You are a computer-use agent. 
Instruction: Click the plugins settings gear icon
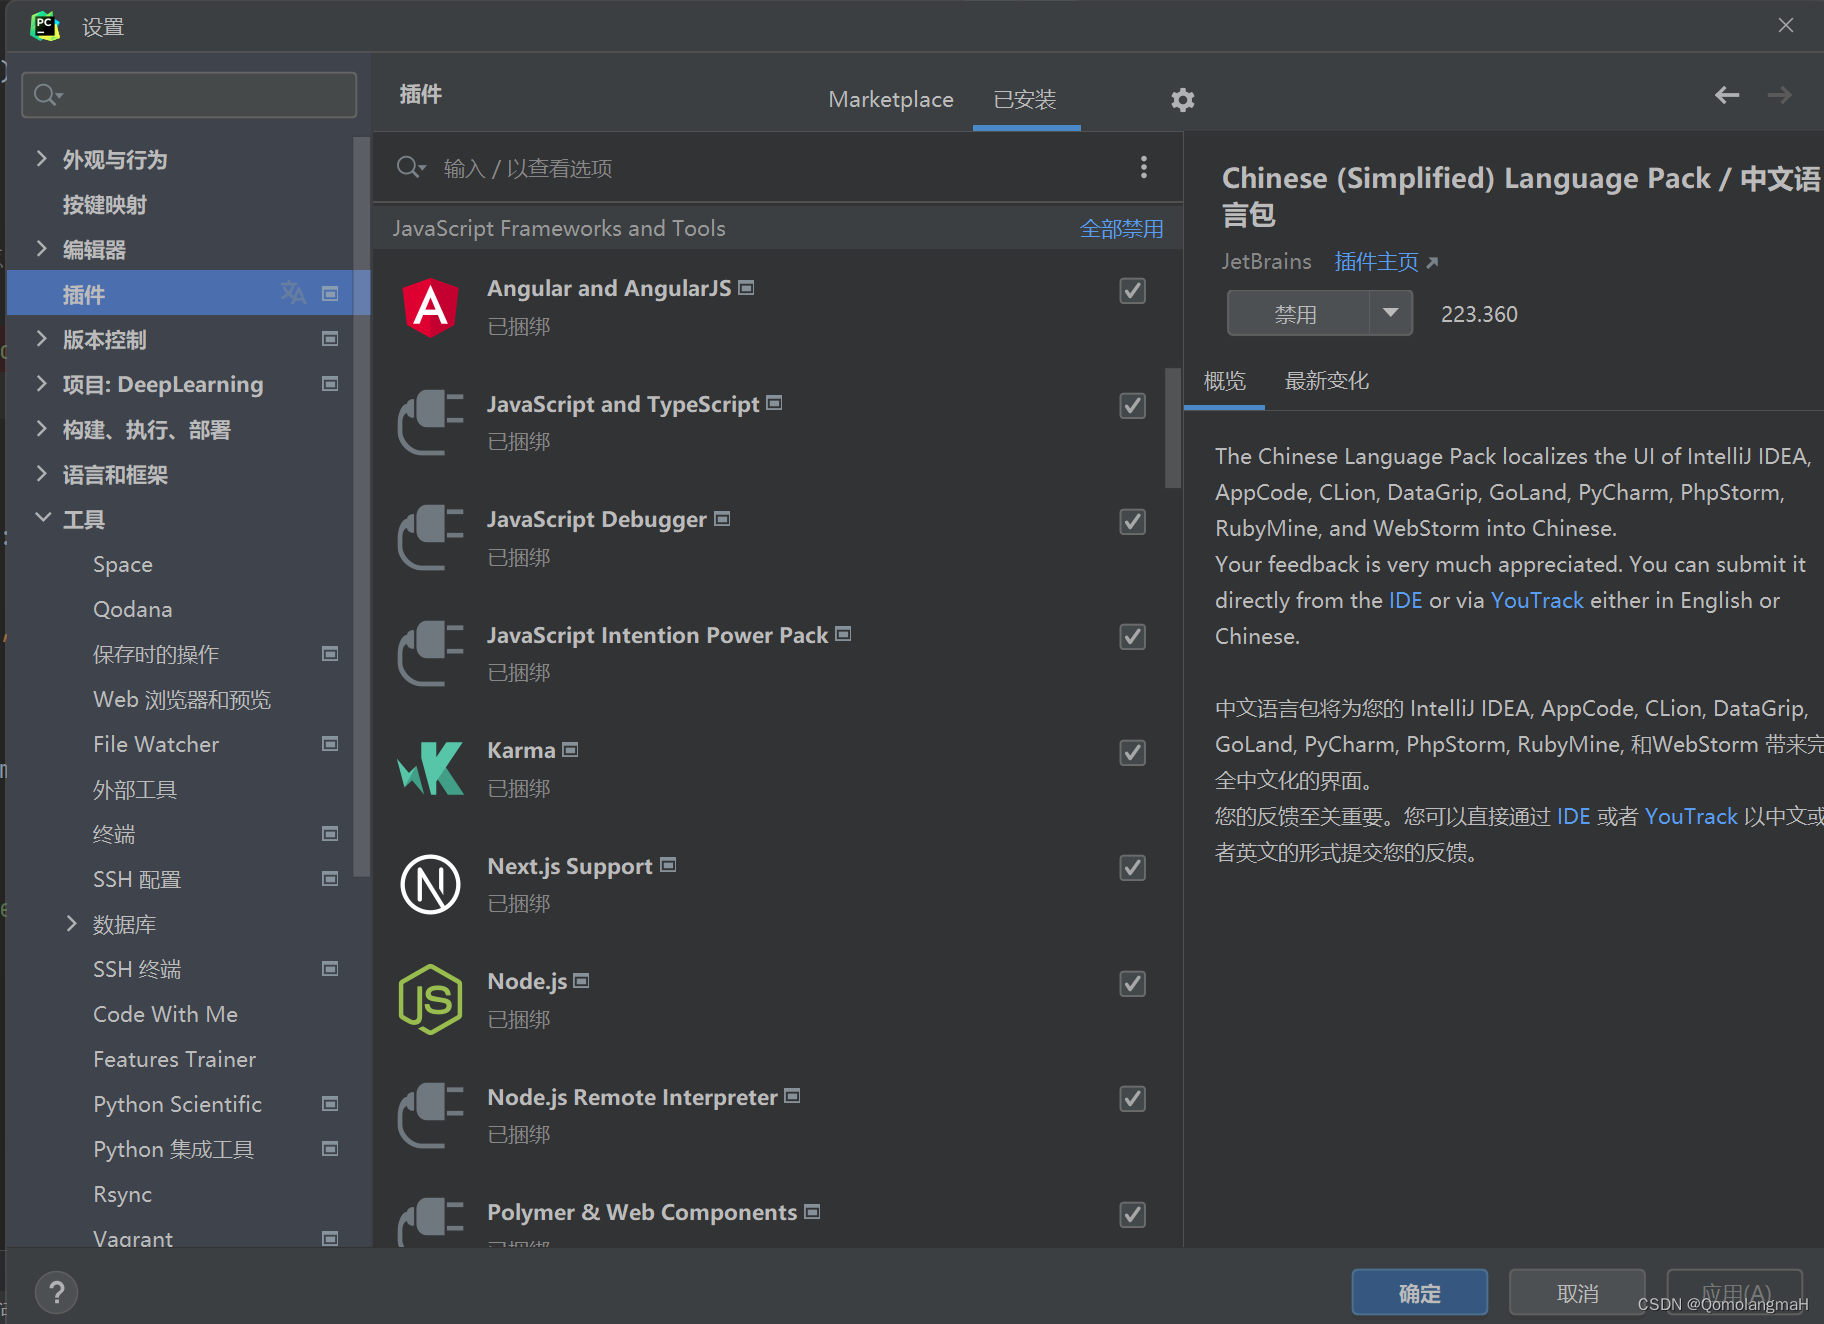coord(1183,99)
